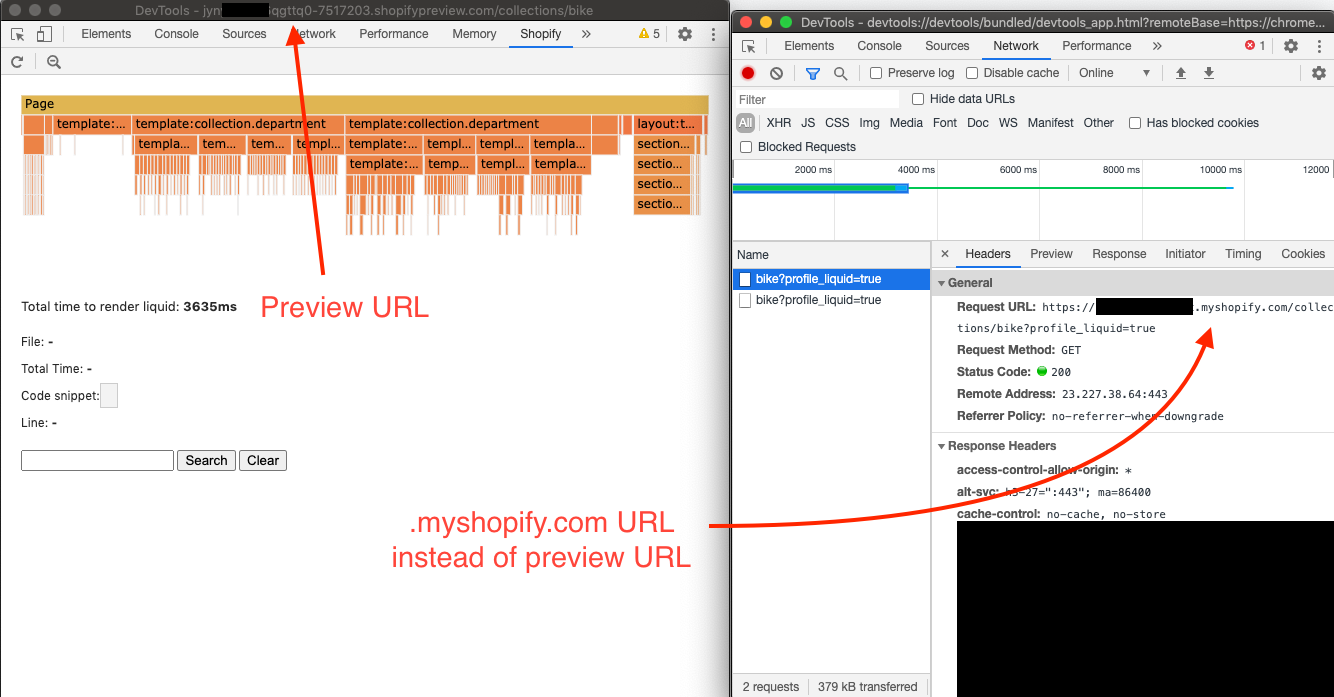Open the Preview tab for the request
1334x697 pixels.
tap(1050, 254)
